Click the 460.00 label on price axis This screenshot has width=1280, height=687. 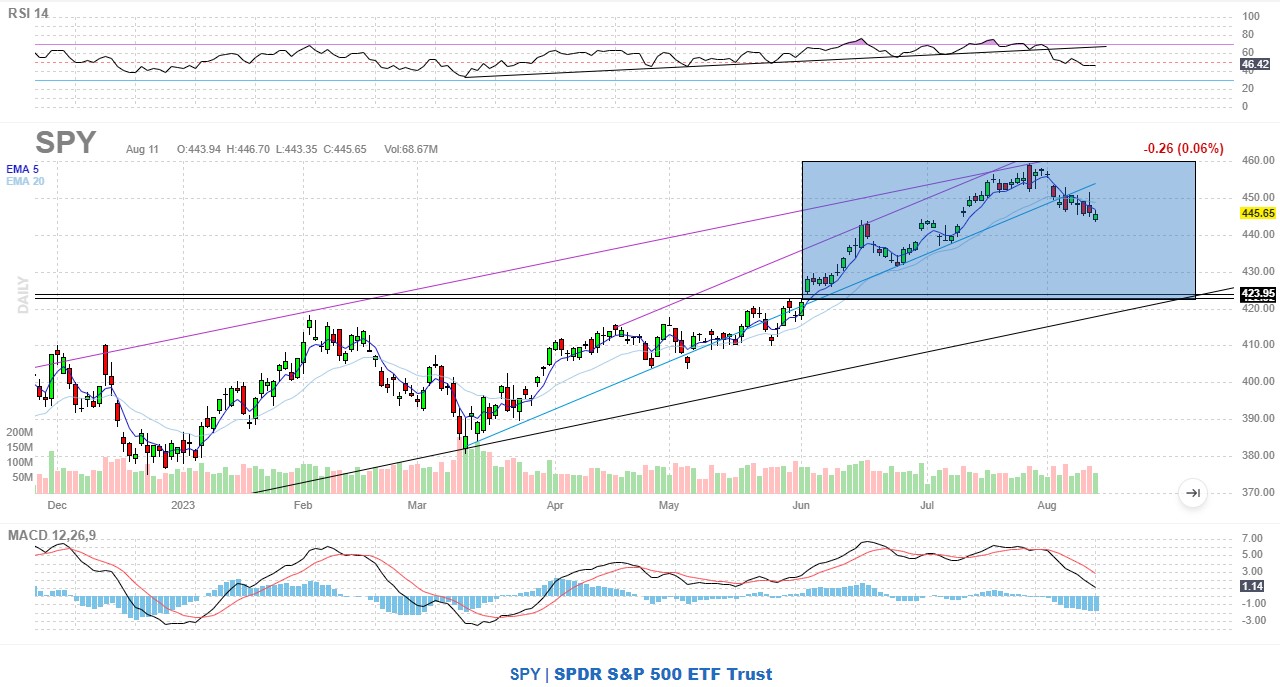click(1257, 160)
